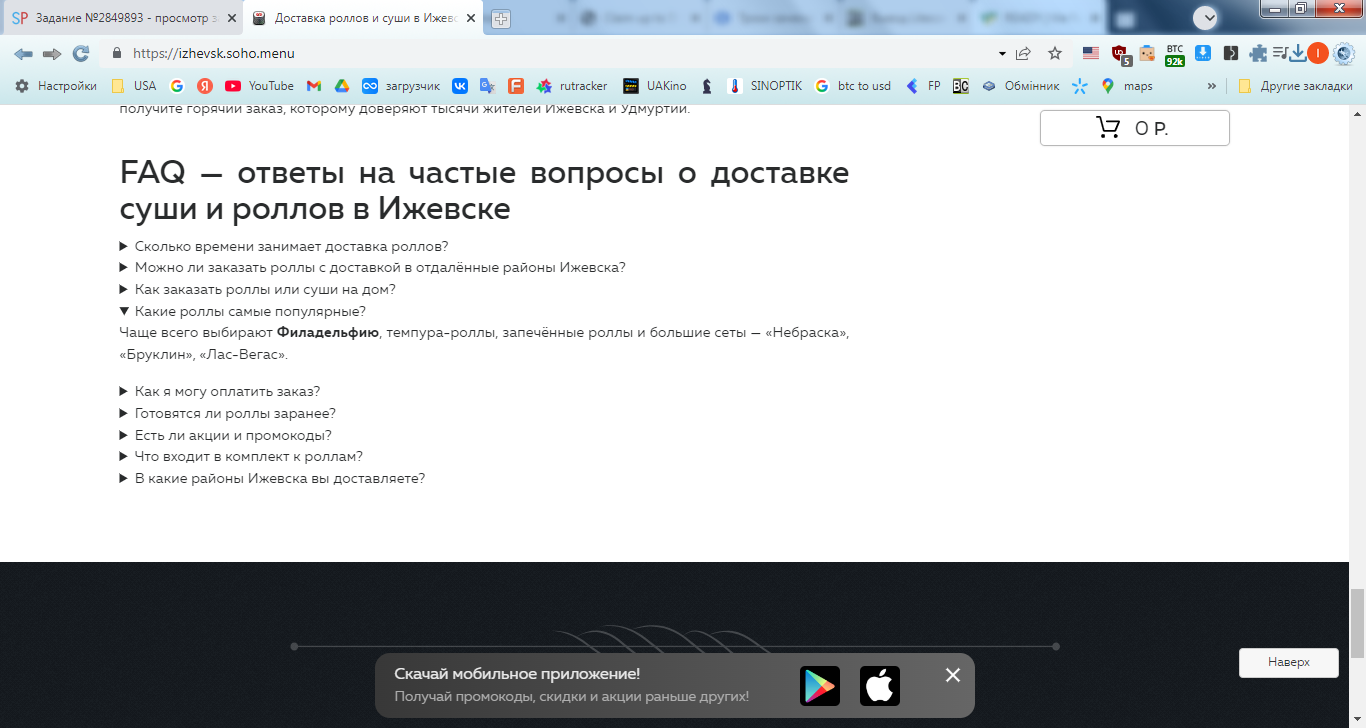Open the rutracker bookmark
Viewport: 1366px width, 728px height.
(572, 86)
